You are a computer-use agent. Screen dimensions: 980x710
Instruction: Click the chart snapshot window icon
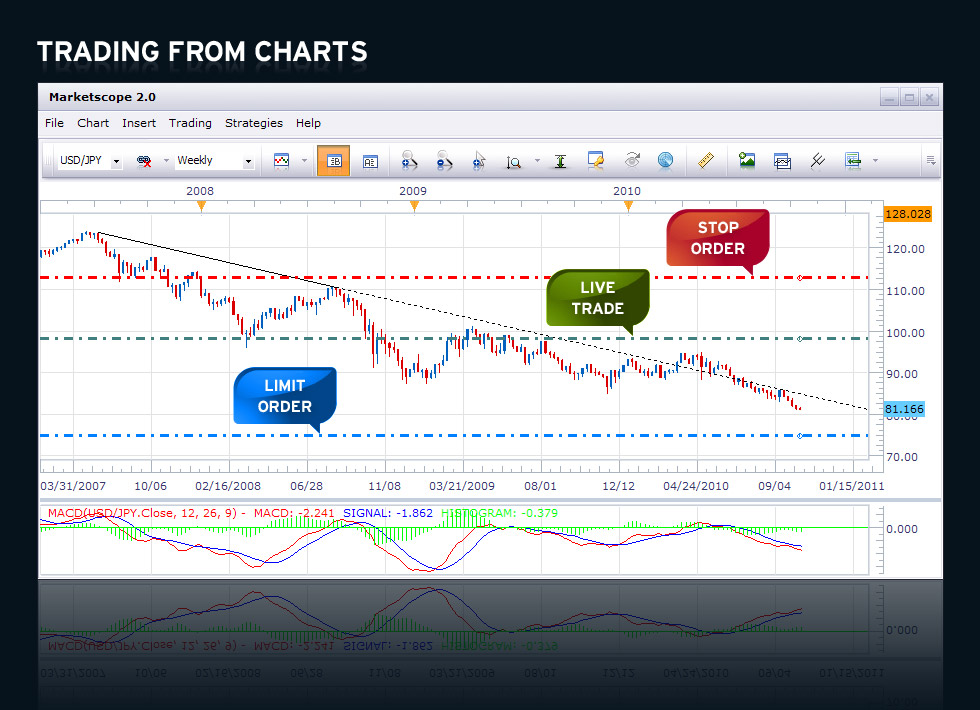pyautogui.click(x=782, y=161)
